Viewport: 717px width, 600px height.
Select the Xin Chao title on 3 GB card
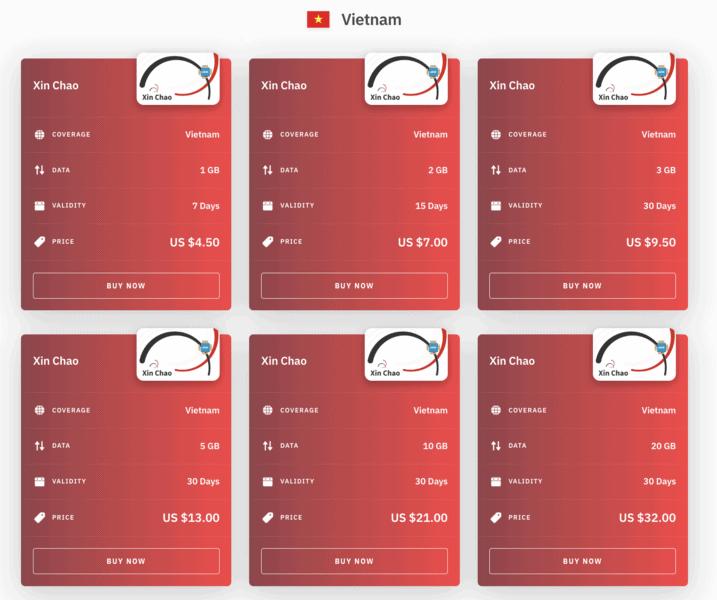pos(512,85)
